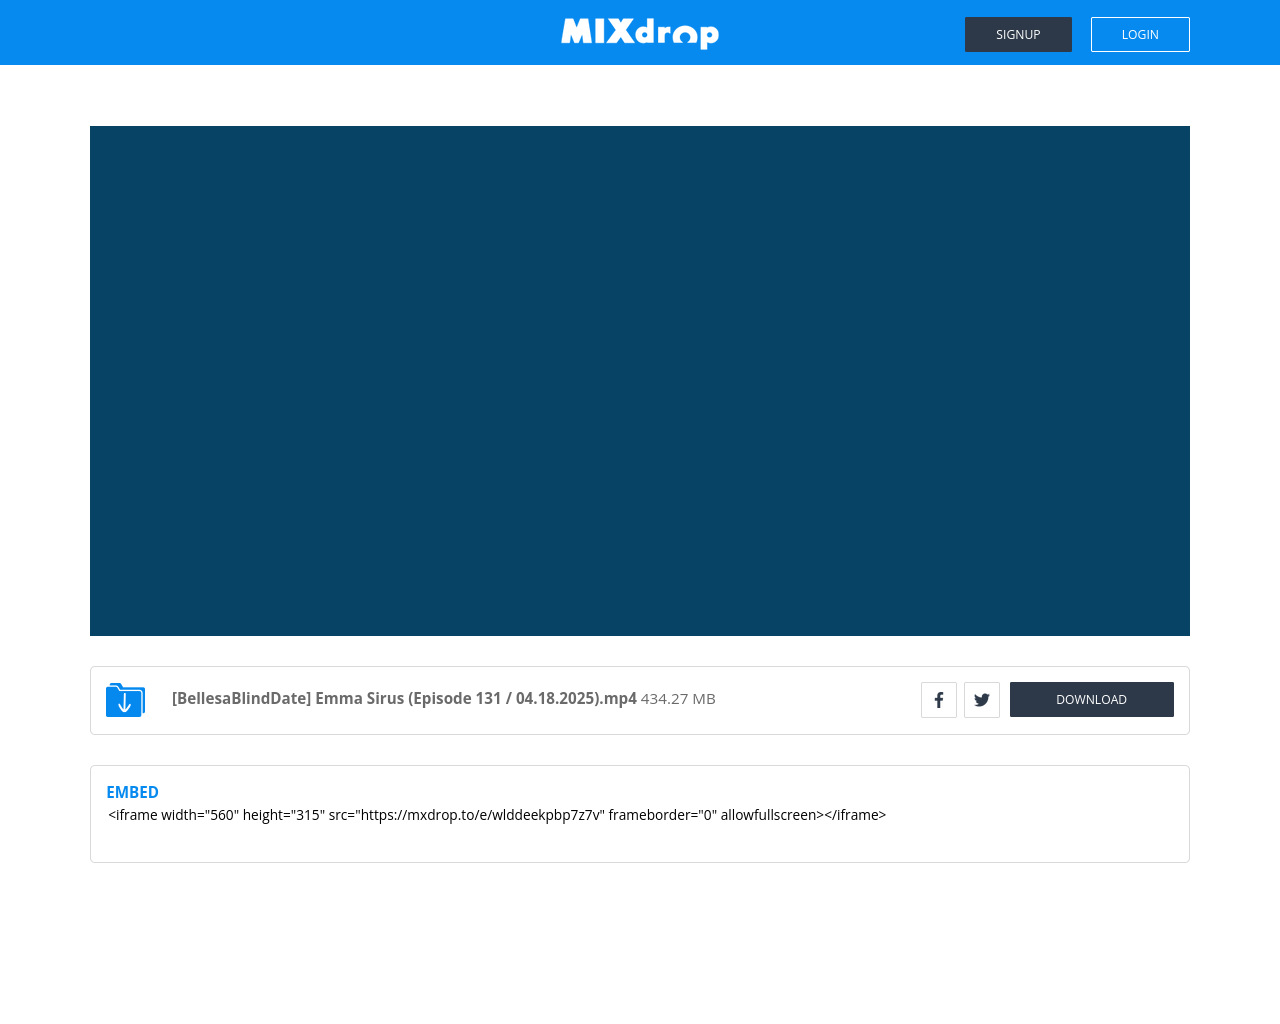The height and width of the screenshot is (1024, 1280).
Task: Click the blue folder download icon
Action: click(x=126, y=700)
